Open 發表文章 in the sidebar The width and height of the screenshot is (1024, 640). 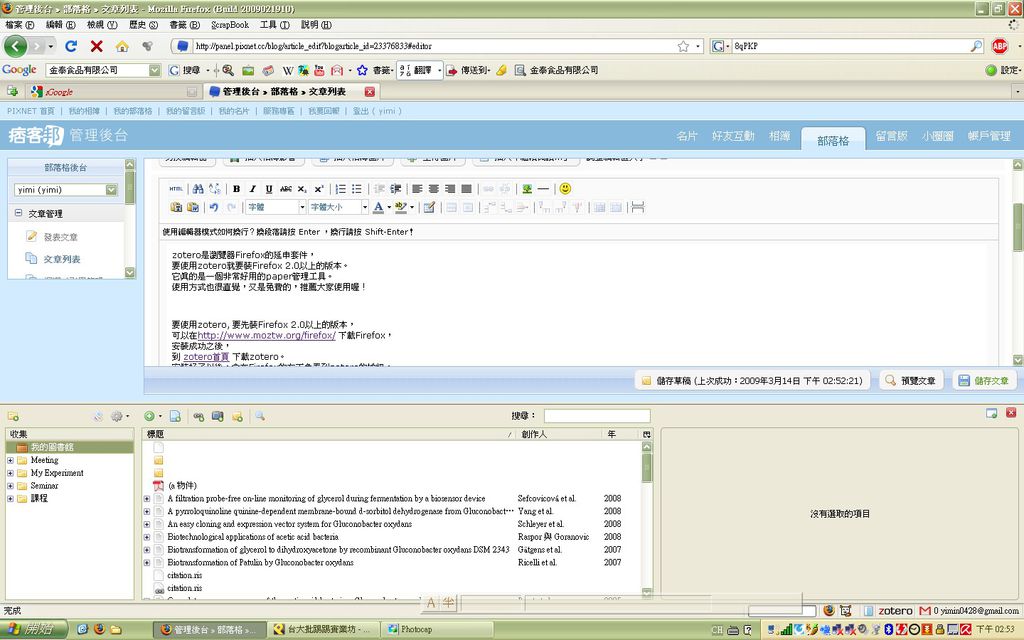60,237
